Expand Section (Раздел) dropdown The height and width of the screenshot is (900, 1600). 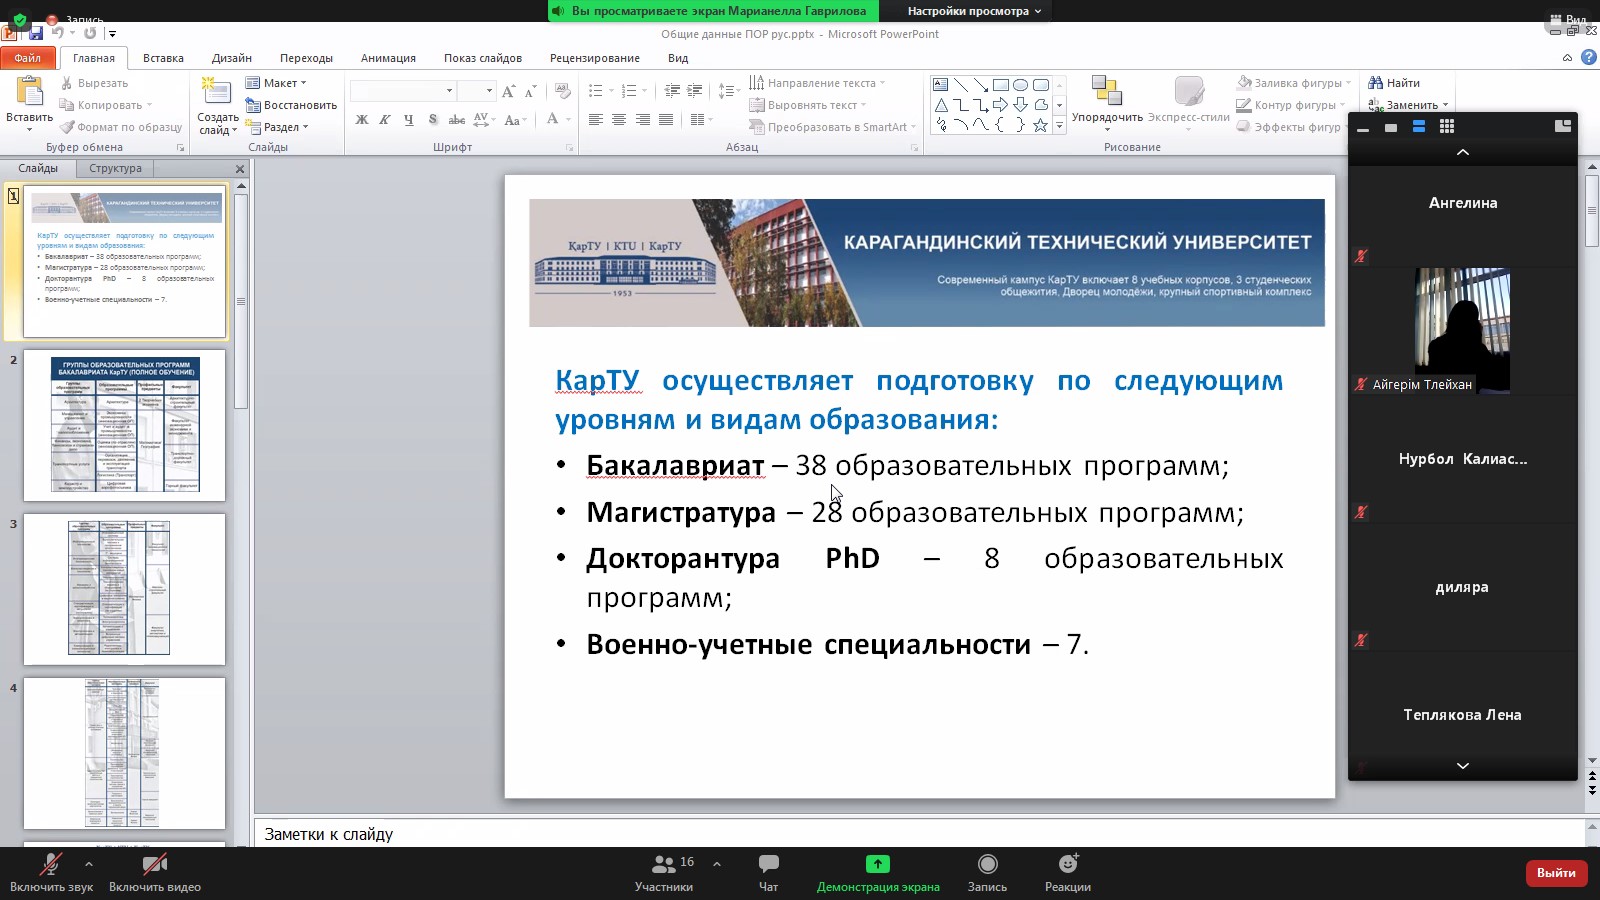tap(277, 127)
